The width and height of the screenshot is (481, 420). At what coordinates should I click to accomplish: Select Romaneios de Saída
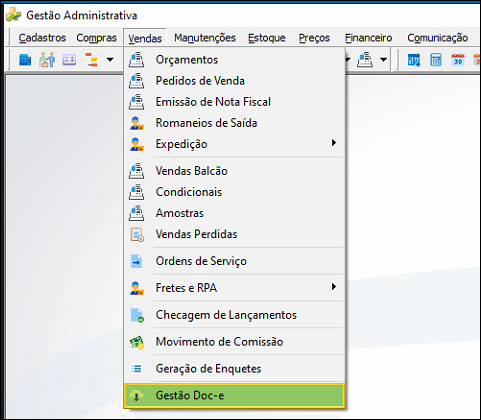(x=234, y=123)
